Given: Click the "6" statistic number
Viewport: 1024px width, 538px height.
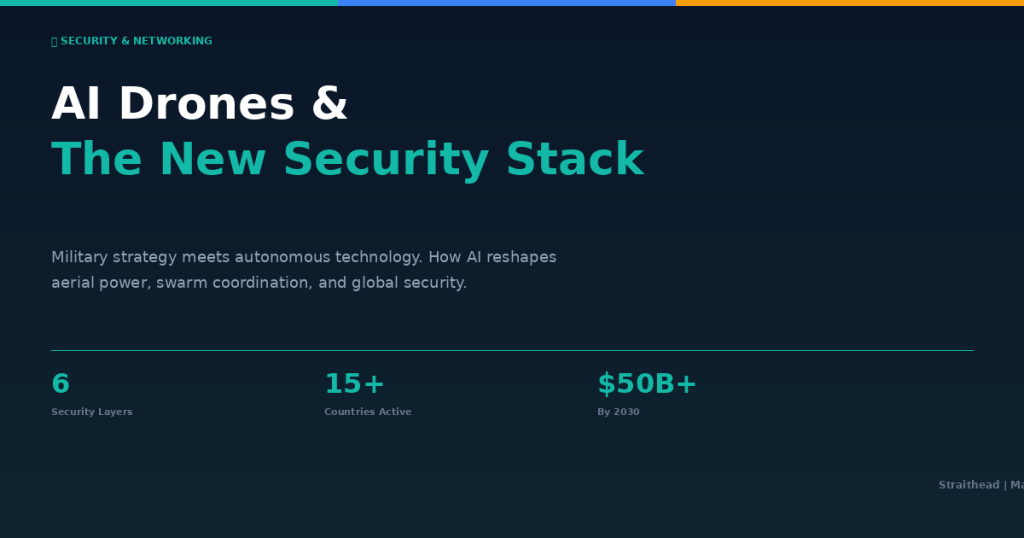Looking at the screenshot, I should pos(60,384).
